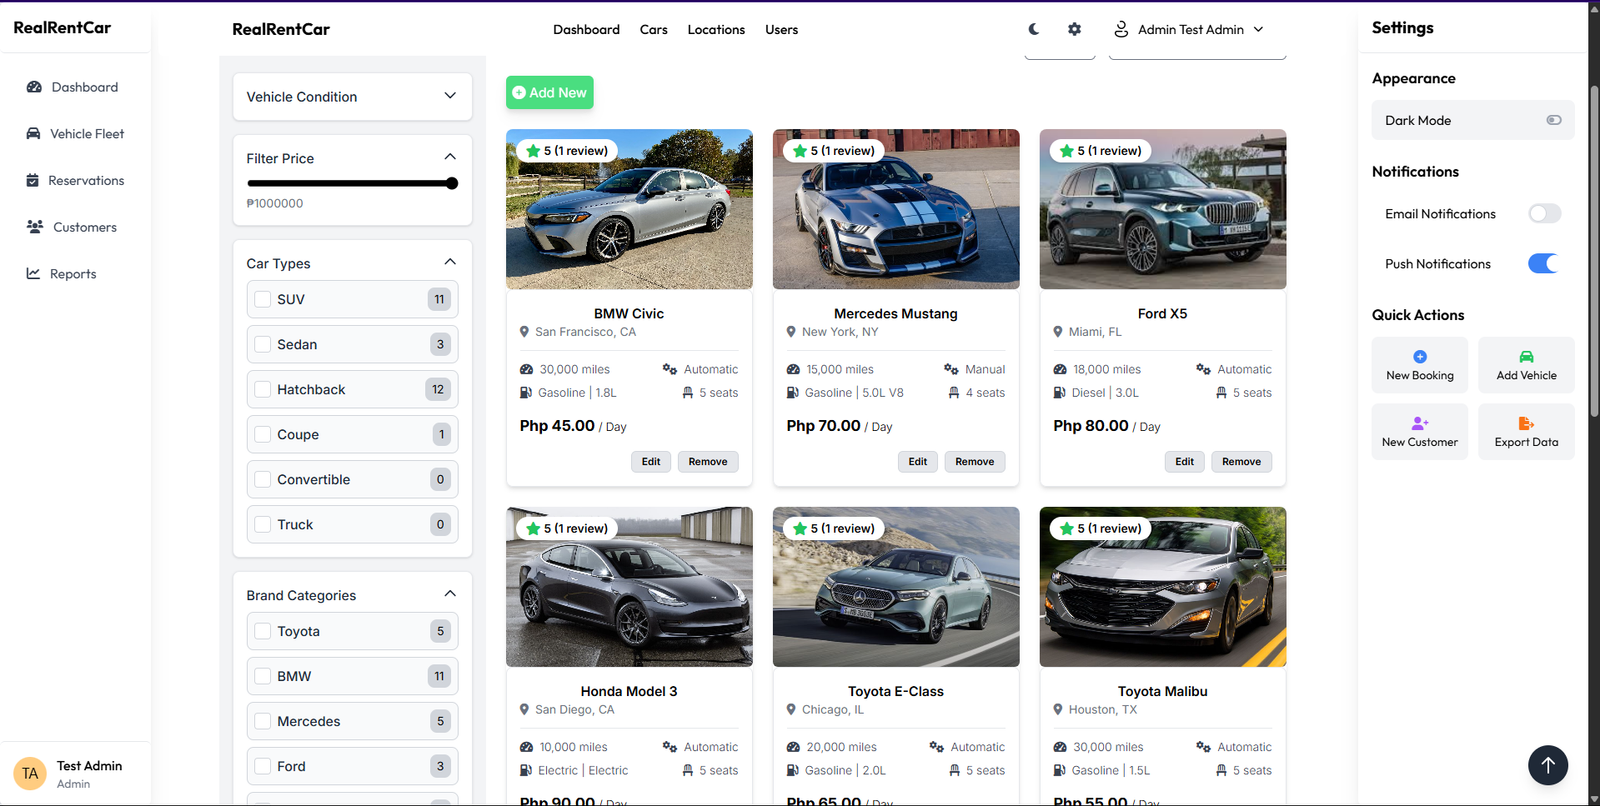Click the Filter Price slider handle
This screenshot has width=1600, height=806.
pyautogui.click(x=452, y=183)
